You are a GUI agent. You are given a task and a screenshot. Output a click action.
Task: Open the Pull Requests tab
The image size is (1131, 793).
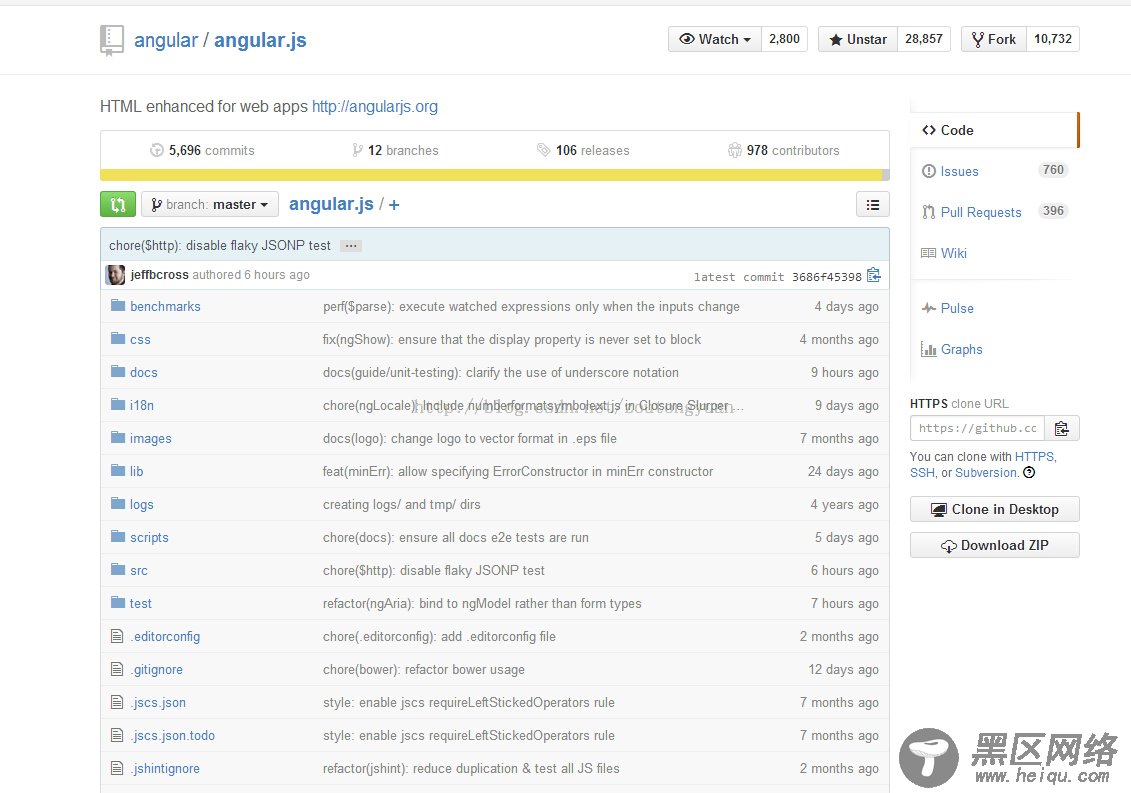[x=993, y=212]
